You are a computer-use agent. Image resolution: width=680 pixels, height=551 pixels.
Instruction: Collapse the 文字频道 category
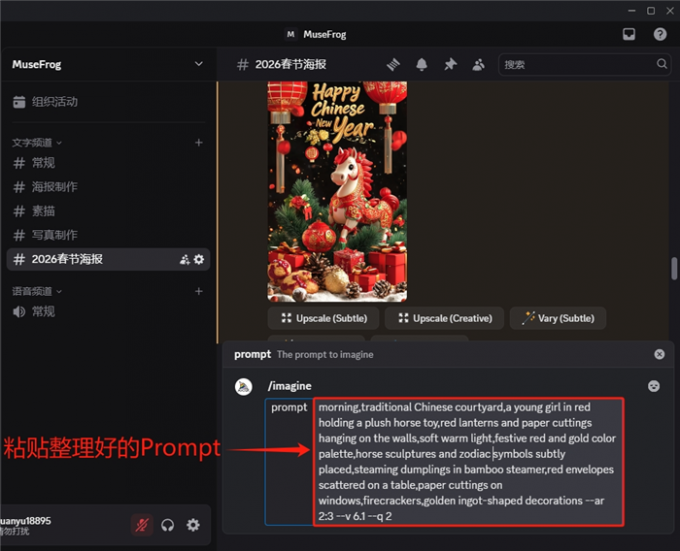coord(37,143)
